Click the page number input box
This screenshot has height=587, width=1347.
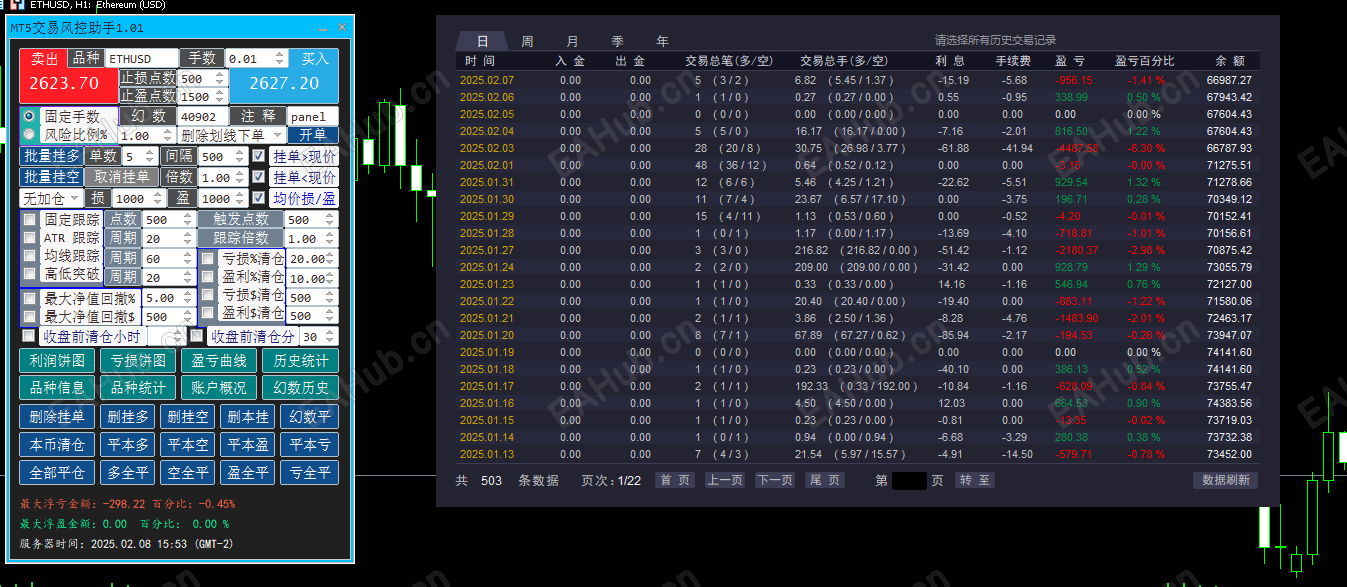(x=909, y=480)
